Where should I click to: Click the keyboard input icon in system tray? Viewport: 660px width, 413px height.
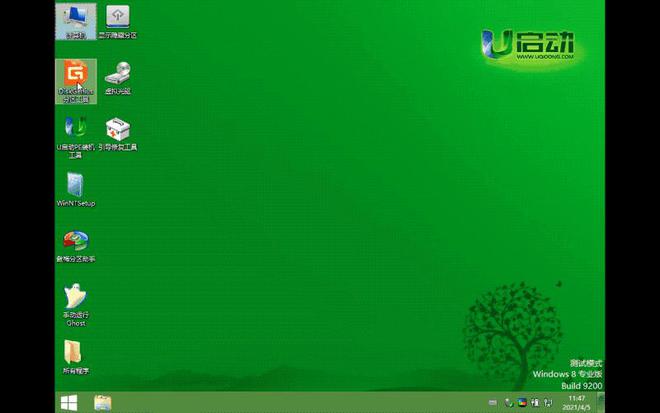click(x=492, y=403)
